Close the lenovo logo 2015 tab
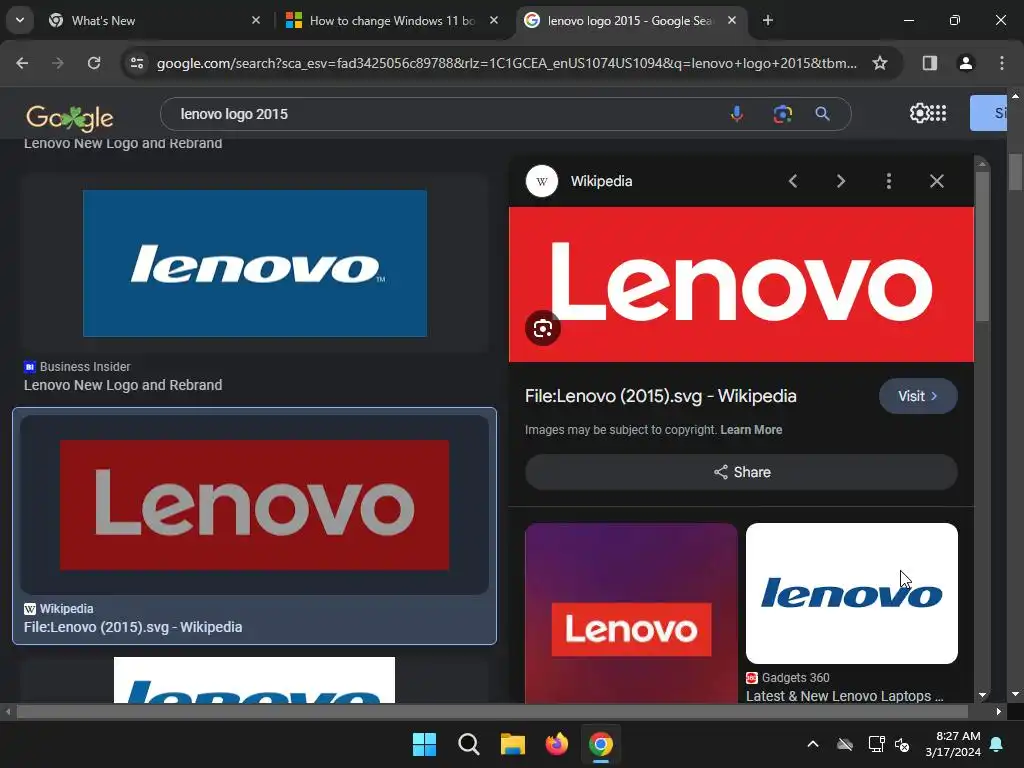This screenshot has height=768, width=1024. 732,21
